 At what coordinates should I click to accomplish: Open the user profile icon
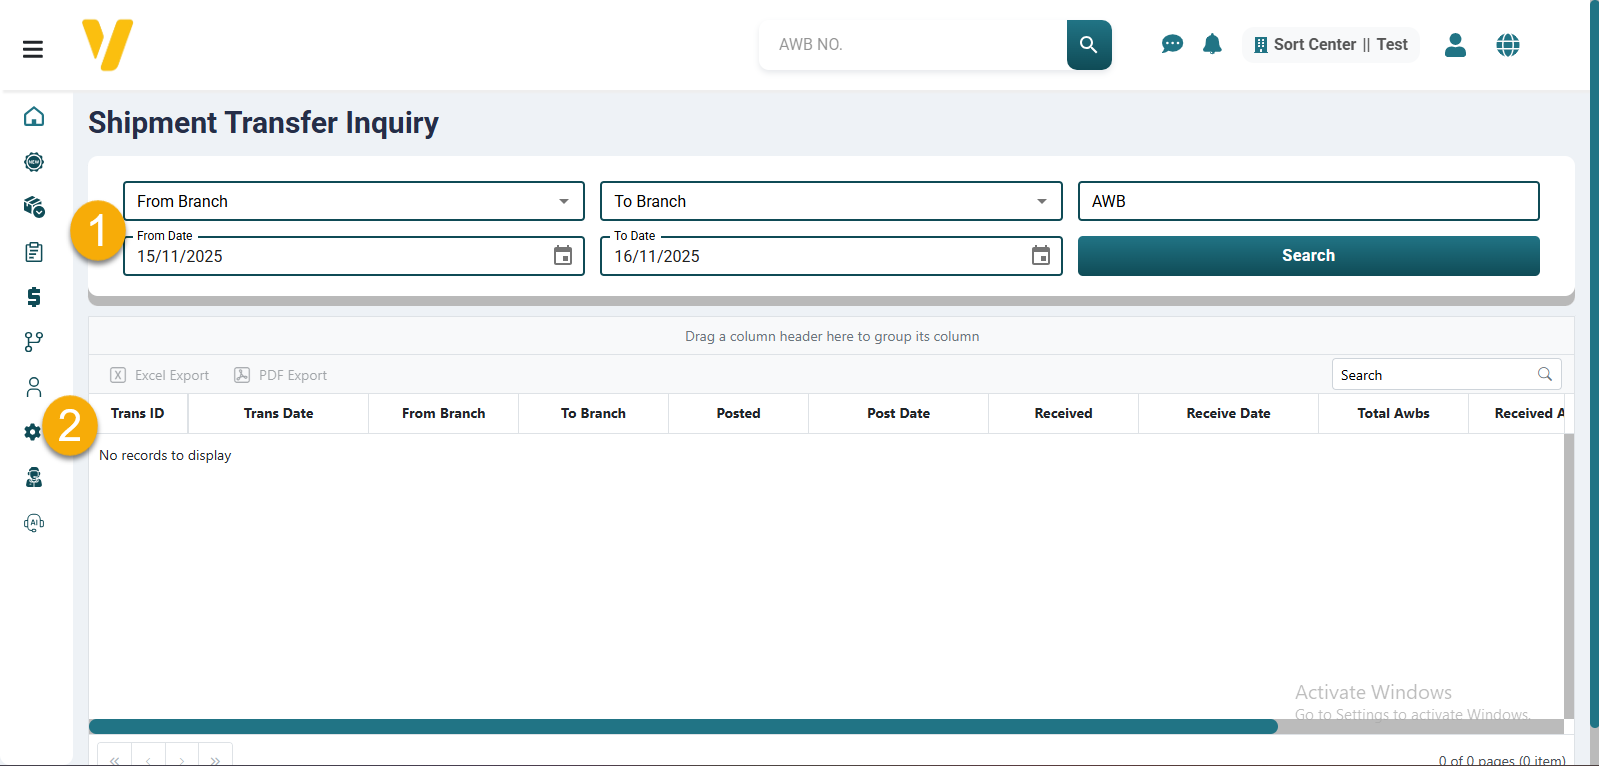point(1455,45)
